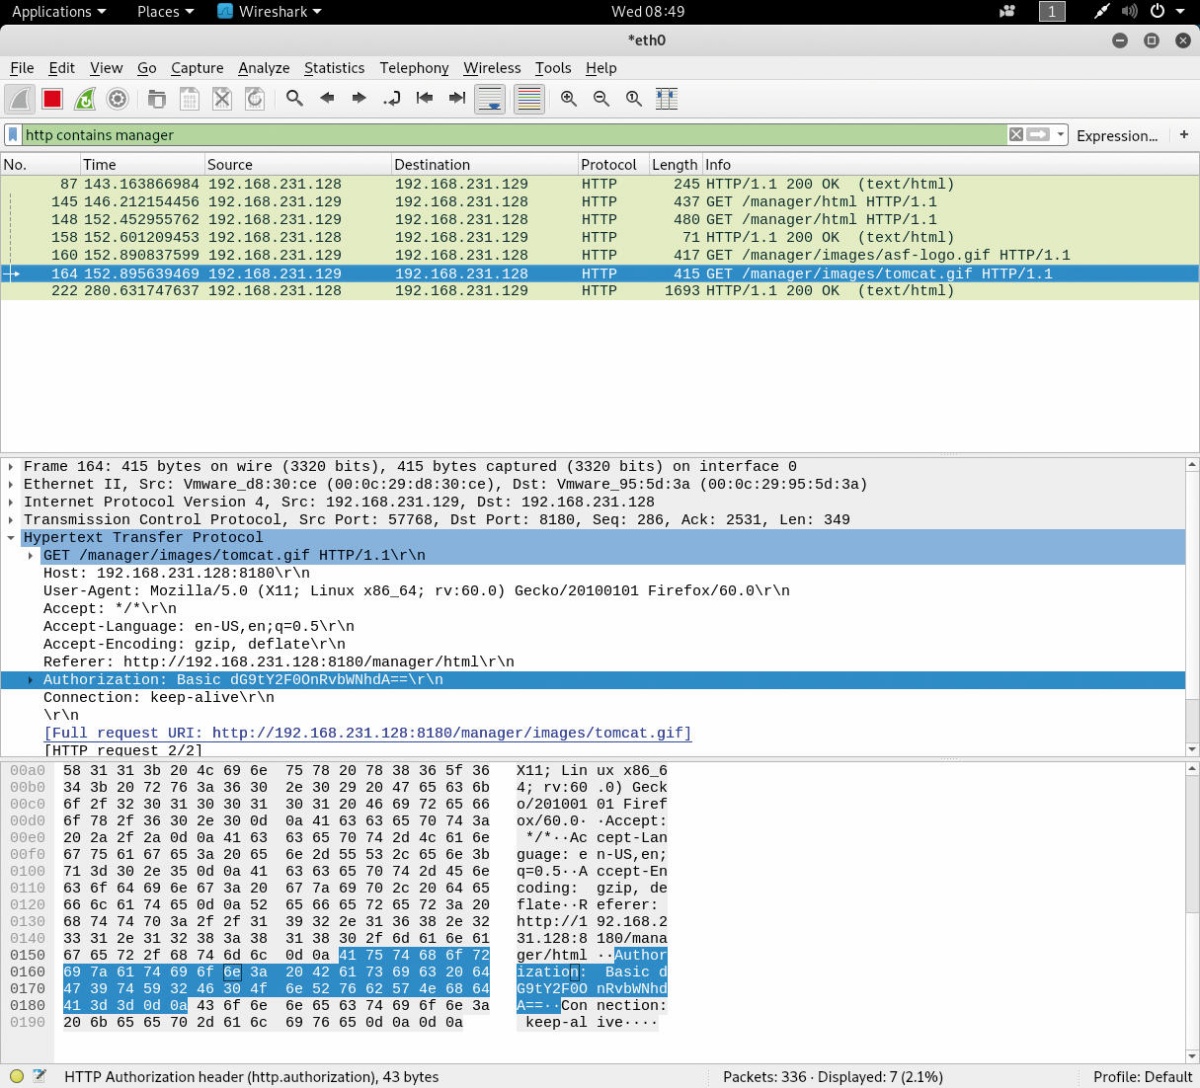Sort packets by Length column header
1200x1088 pixels.
(674, 164)
